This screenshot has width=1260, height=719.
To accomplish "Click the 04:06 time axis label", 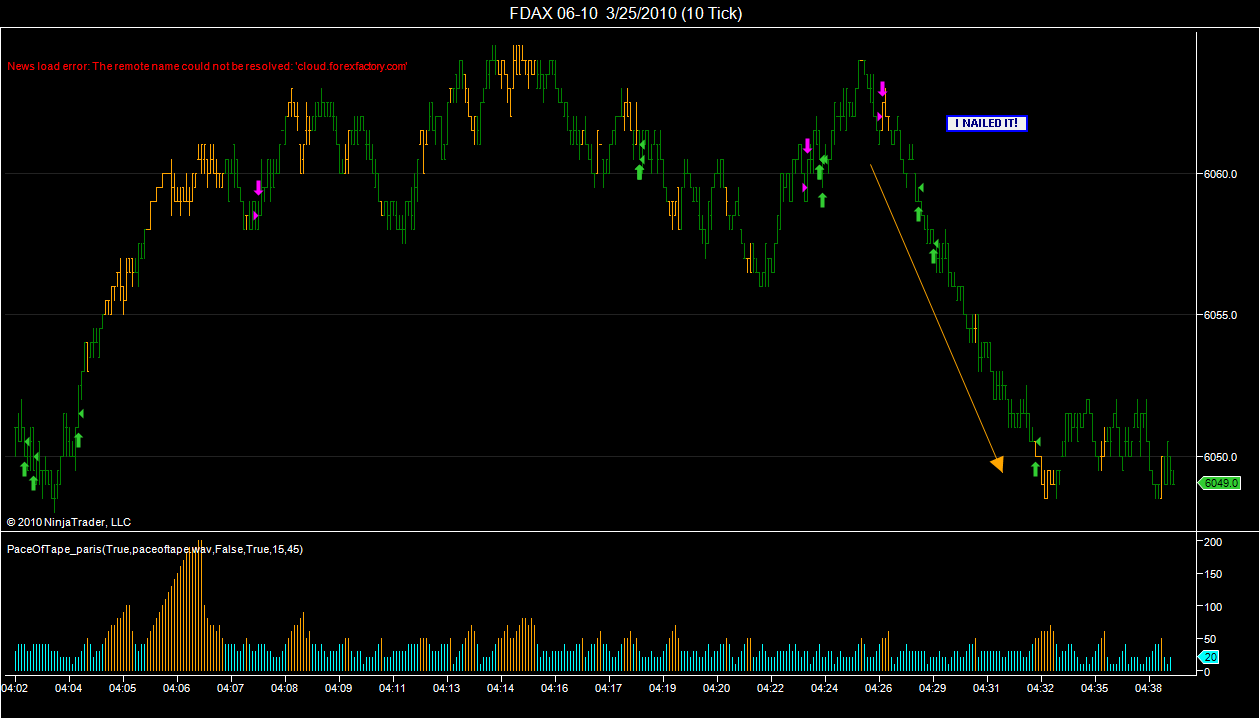I will click(x=177, y=688).
